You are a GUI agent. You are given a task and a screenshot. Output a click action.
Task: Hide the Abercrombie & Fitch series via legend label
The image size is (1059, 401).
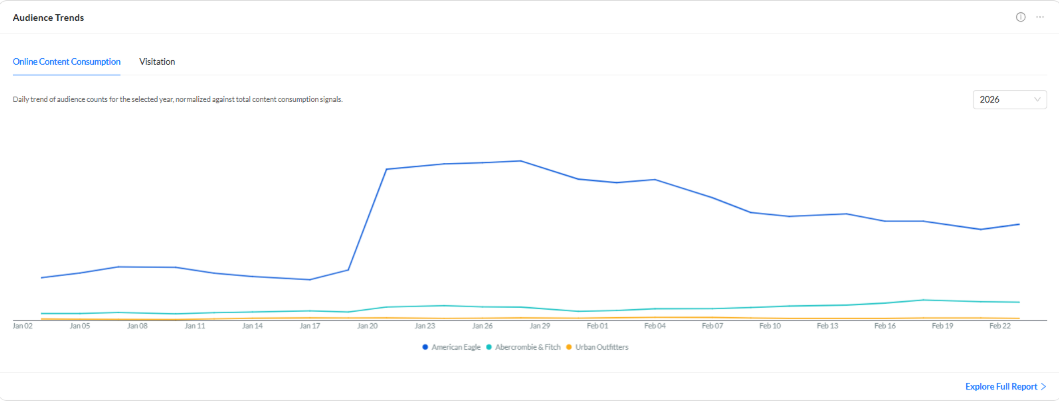[x=527, y=347]
